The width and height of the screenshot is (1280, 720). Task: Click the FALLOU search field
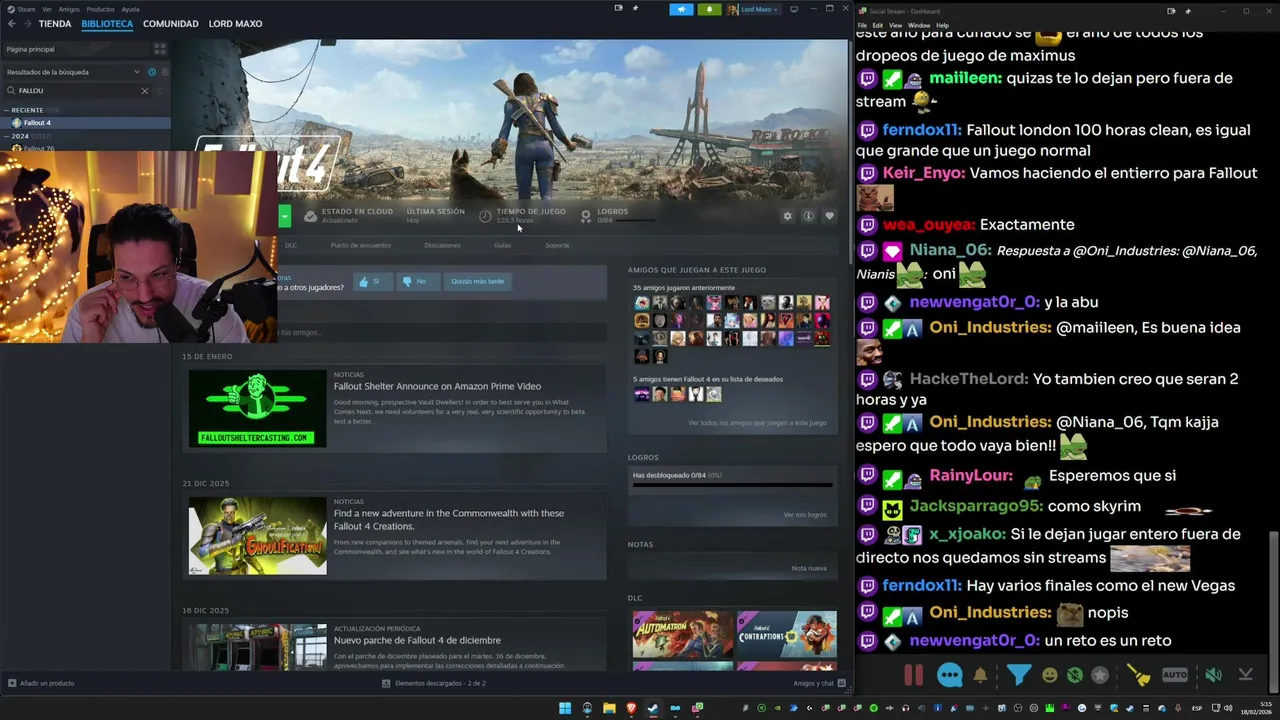click(75, 91)
